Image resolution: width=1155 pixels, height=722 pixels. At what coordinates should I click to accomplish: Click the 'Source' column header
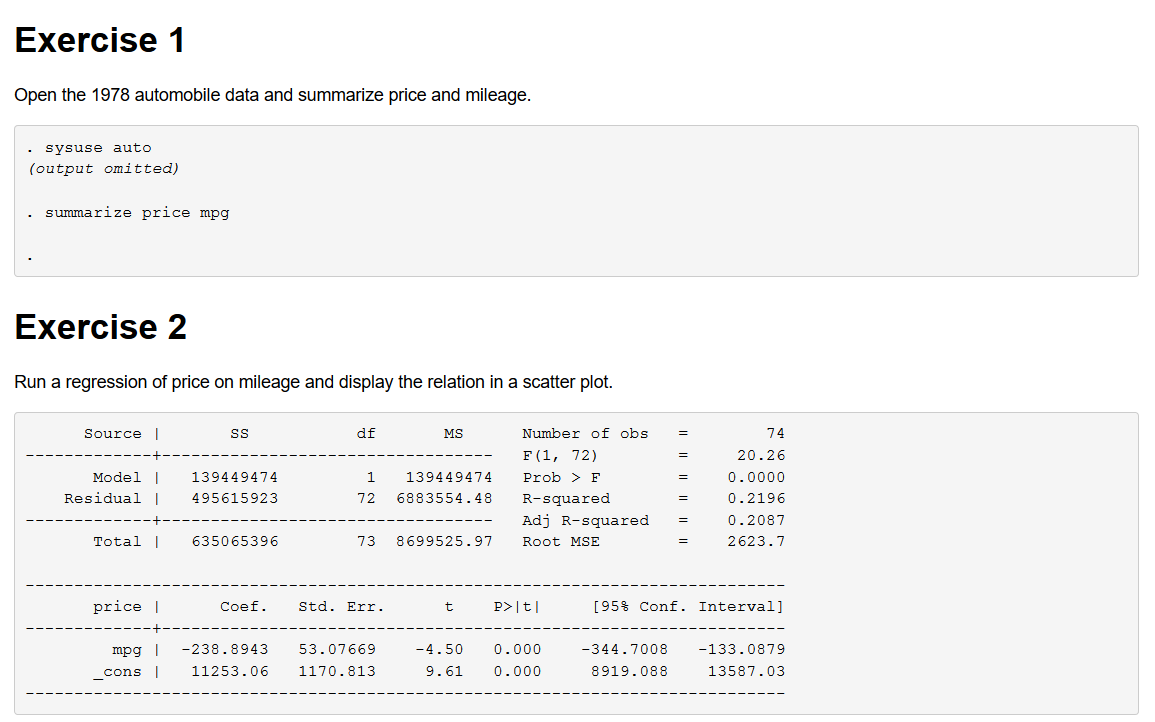pyautogui.click(x=113, y=434)
